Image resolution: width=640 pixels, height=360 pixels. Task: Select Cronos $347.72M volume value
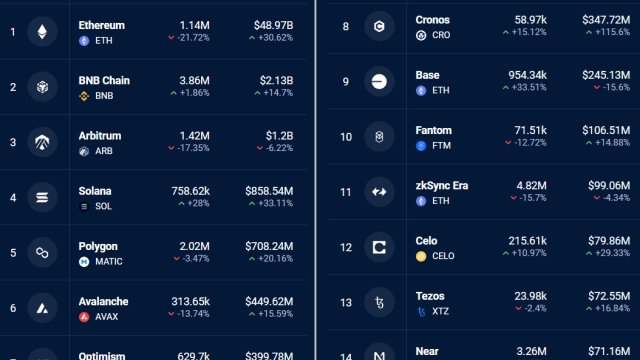pos(606,20)
